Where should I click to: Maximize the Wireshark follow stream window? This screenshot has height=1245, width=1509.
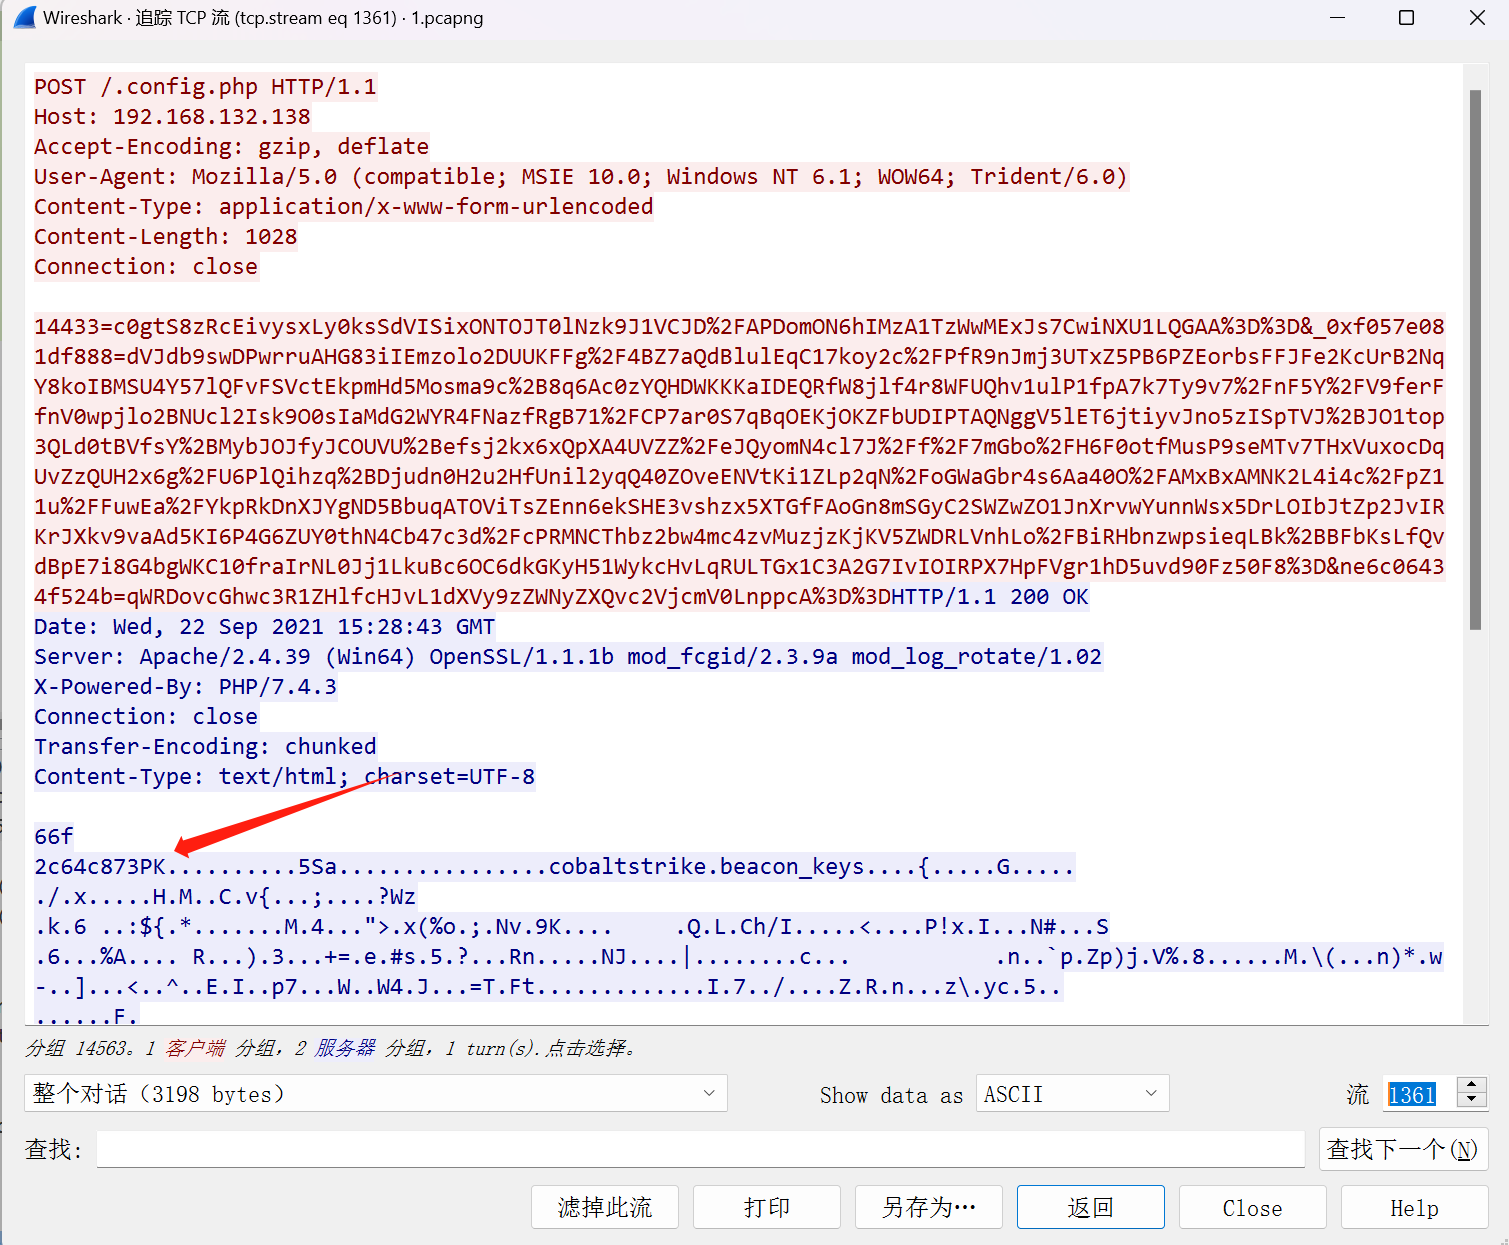(1406, 18)
